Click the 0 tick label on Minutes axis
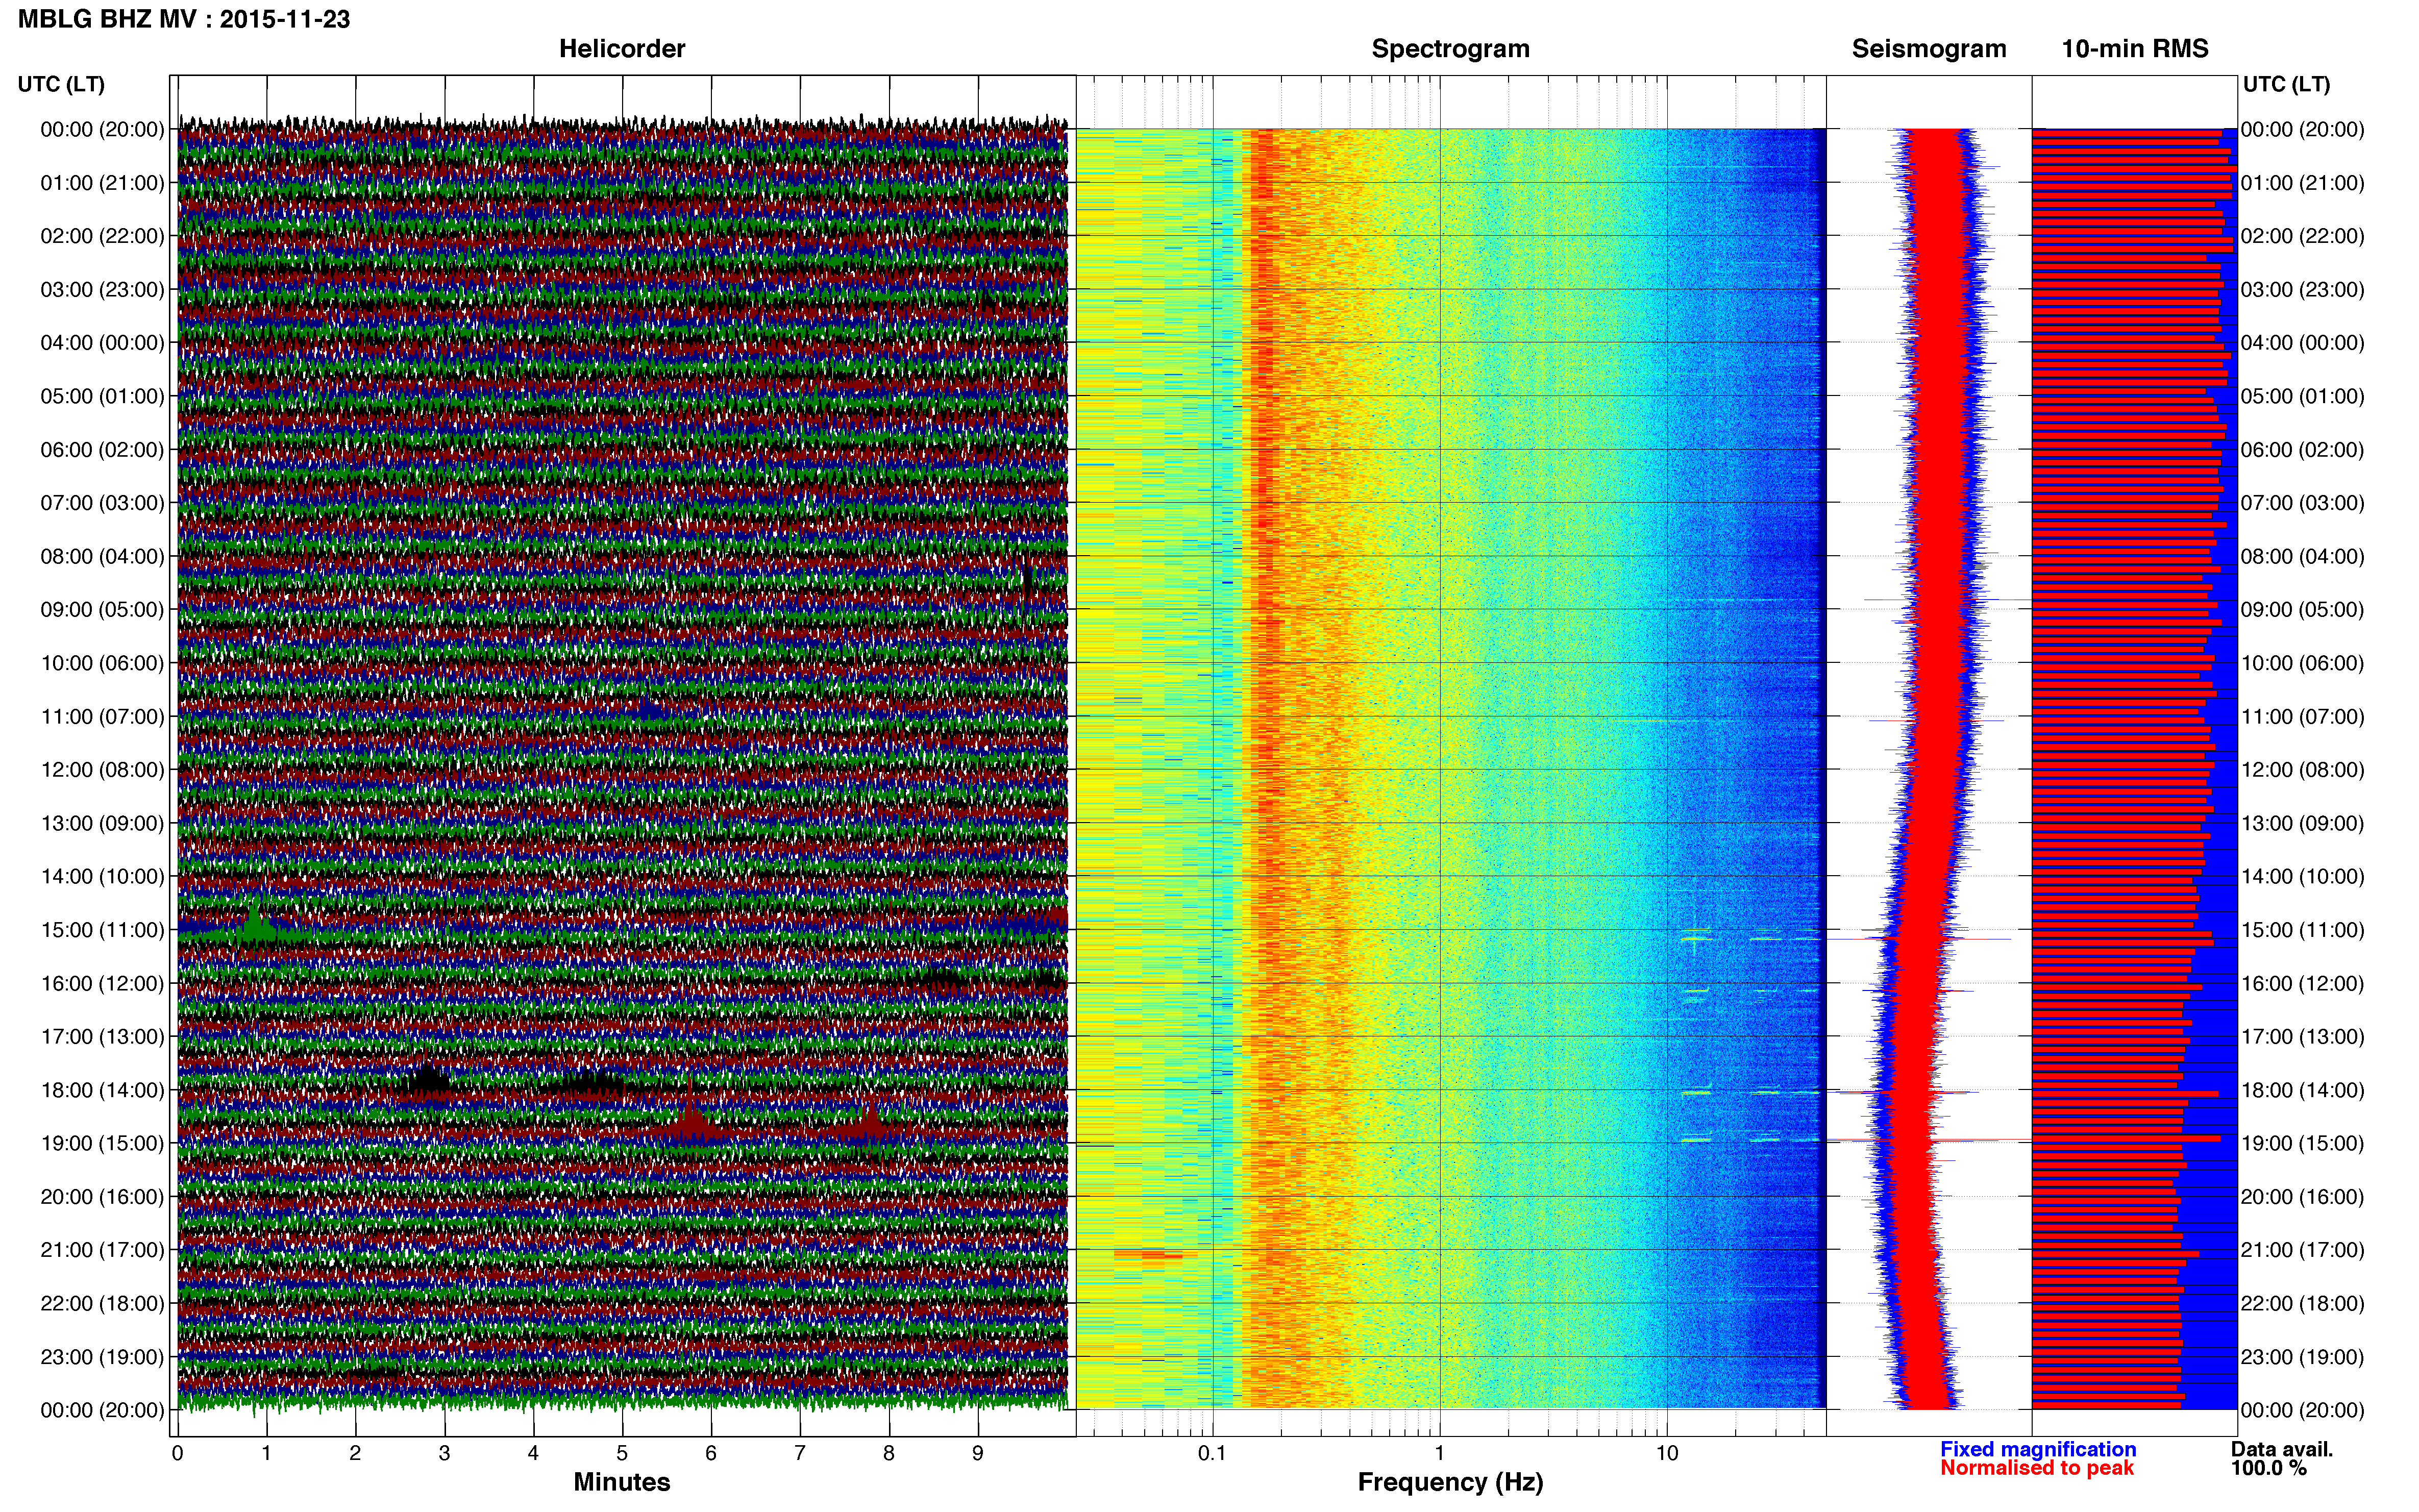 tap(177, 1453)
